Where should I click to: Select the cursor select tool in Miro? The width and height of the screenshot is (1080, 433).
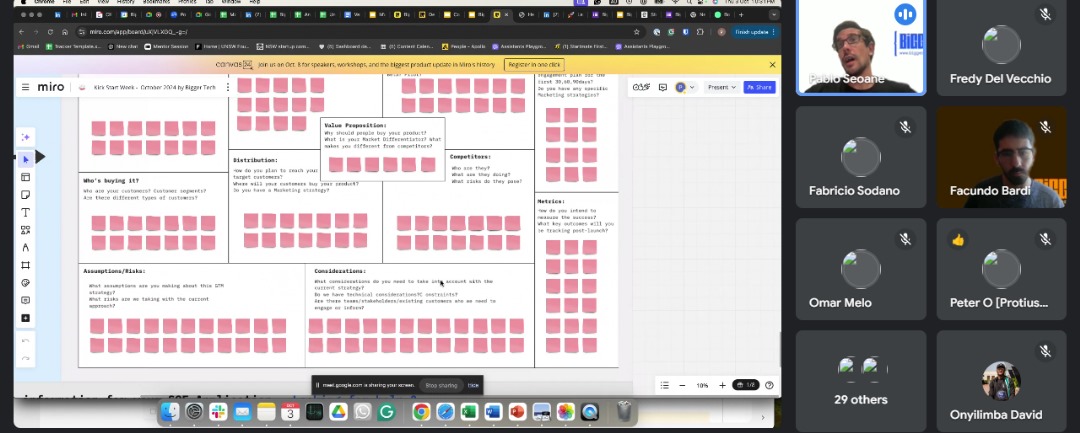point(25,159)
